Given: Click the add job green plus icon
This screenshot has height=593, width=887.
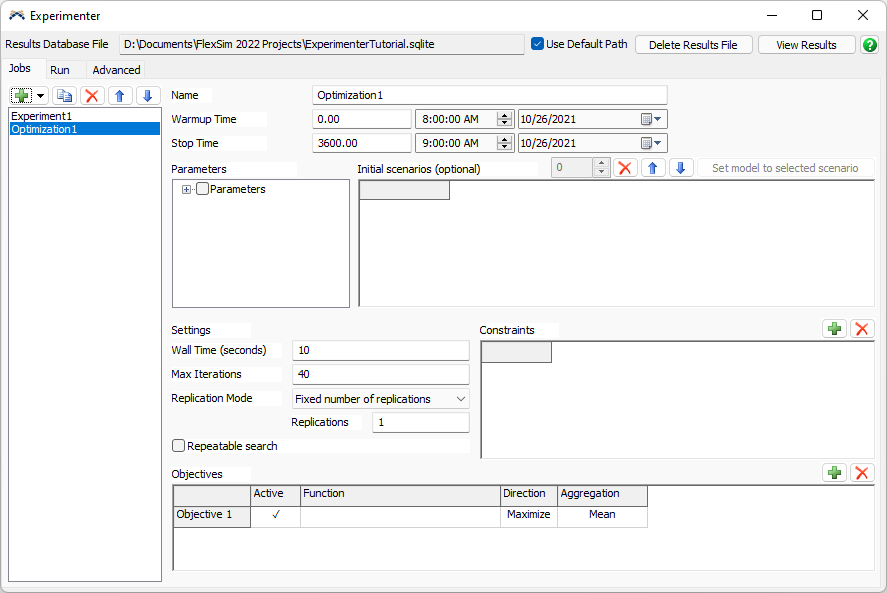Looking at the screenshot, I should tap(22, 96).
